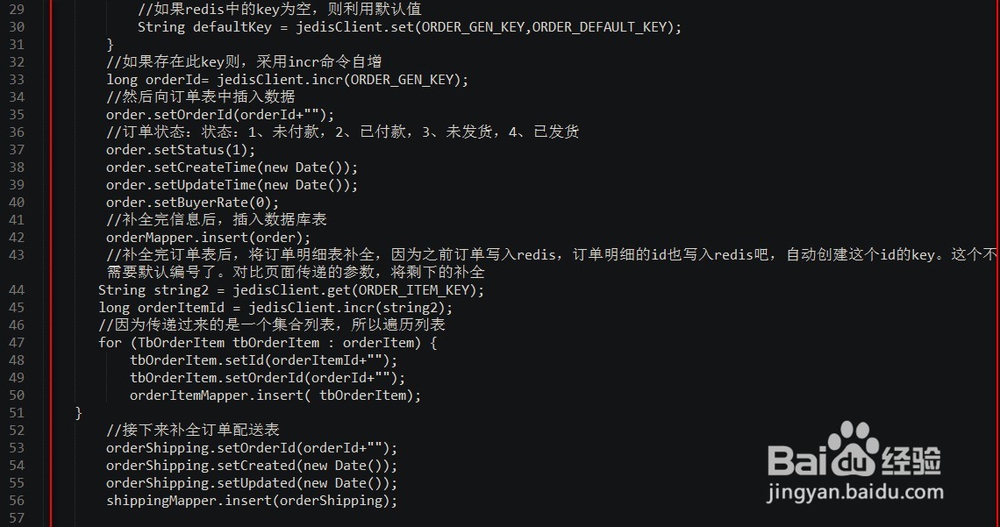
Task: Click the order.setBuyerRate(0) statement
Action: [x=193, y=202]
